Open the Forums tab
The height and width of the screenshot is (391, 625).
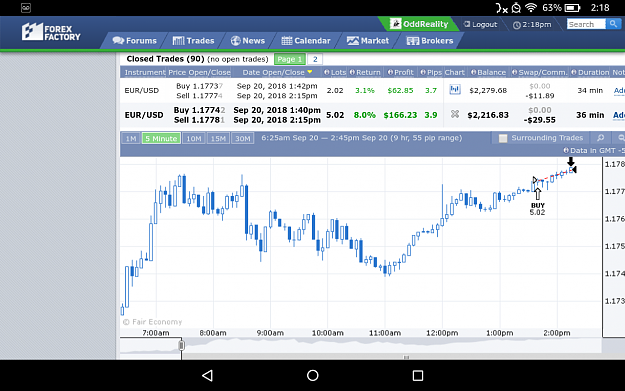click(135, 41)
